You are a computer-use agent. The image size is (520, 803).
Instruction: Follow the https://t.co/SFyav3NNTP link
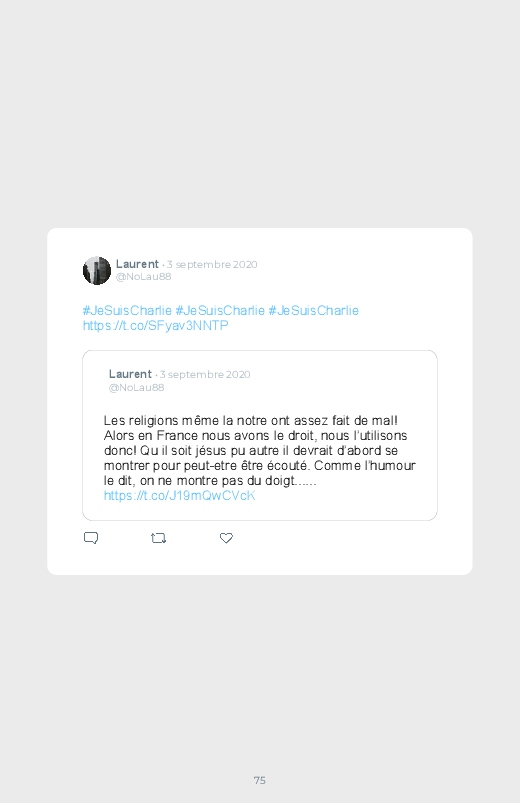click(155, 325)
